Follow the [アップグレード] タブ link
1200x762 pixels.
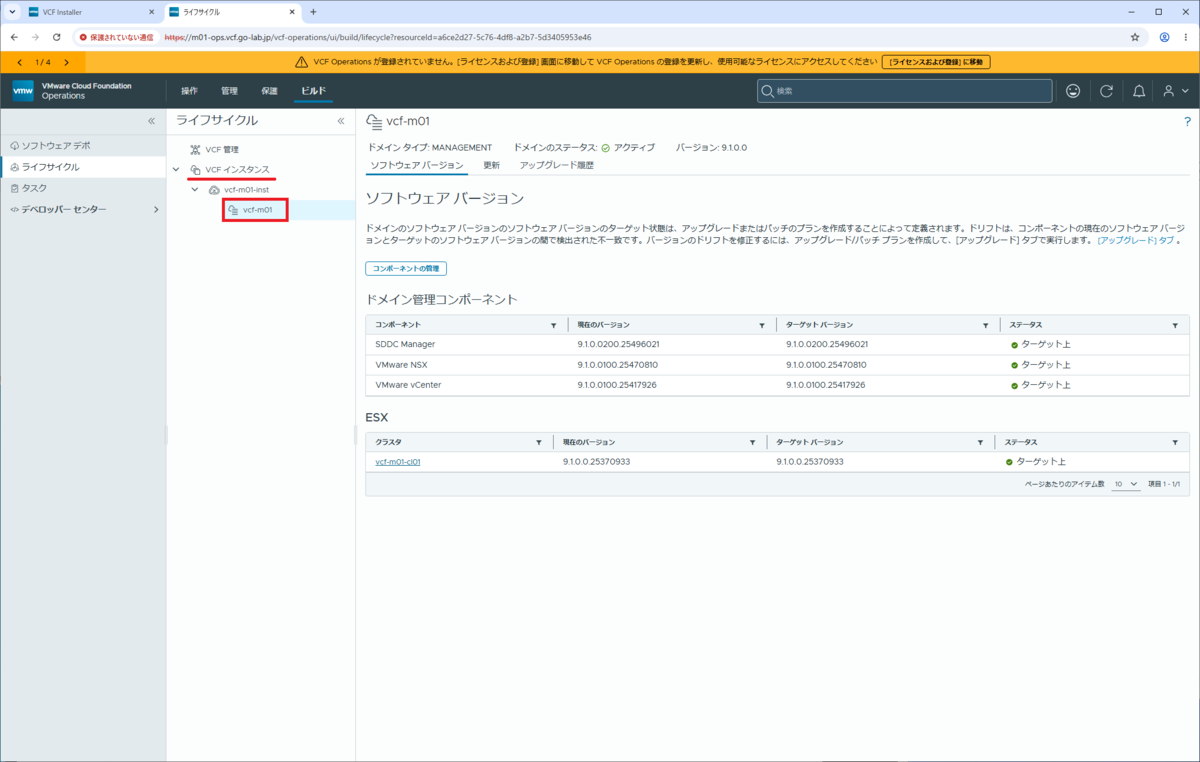(1136, 241)
